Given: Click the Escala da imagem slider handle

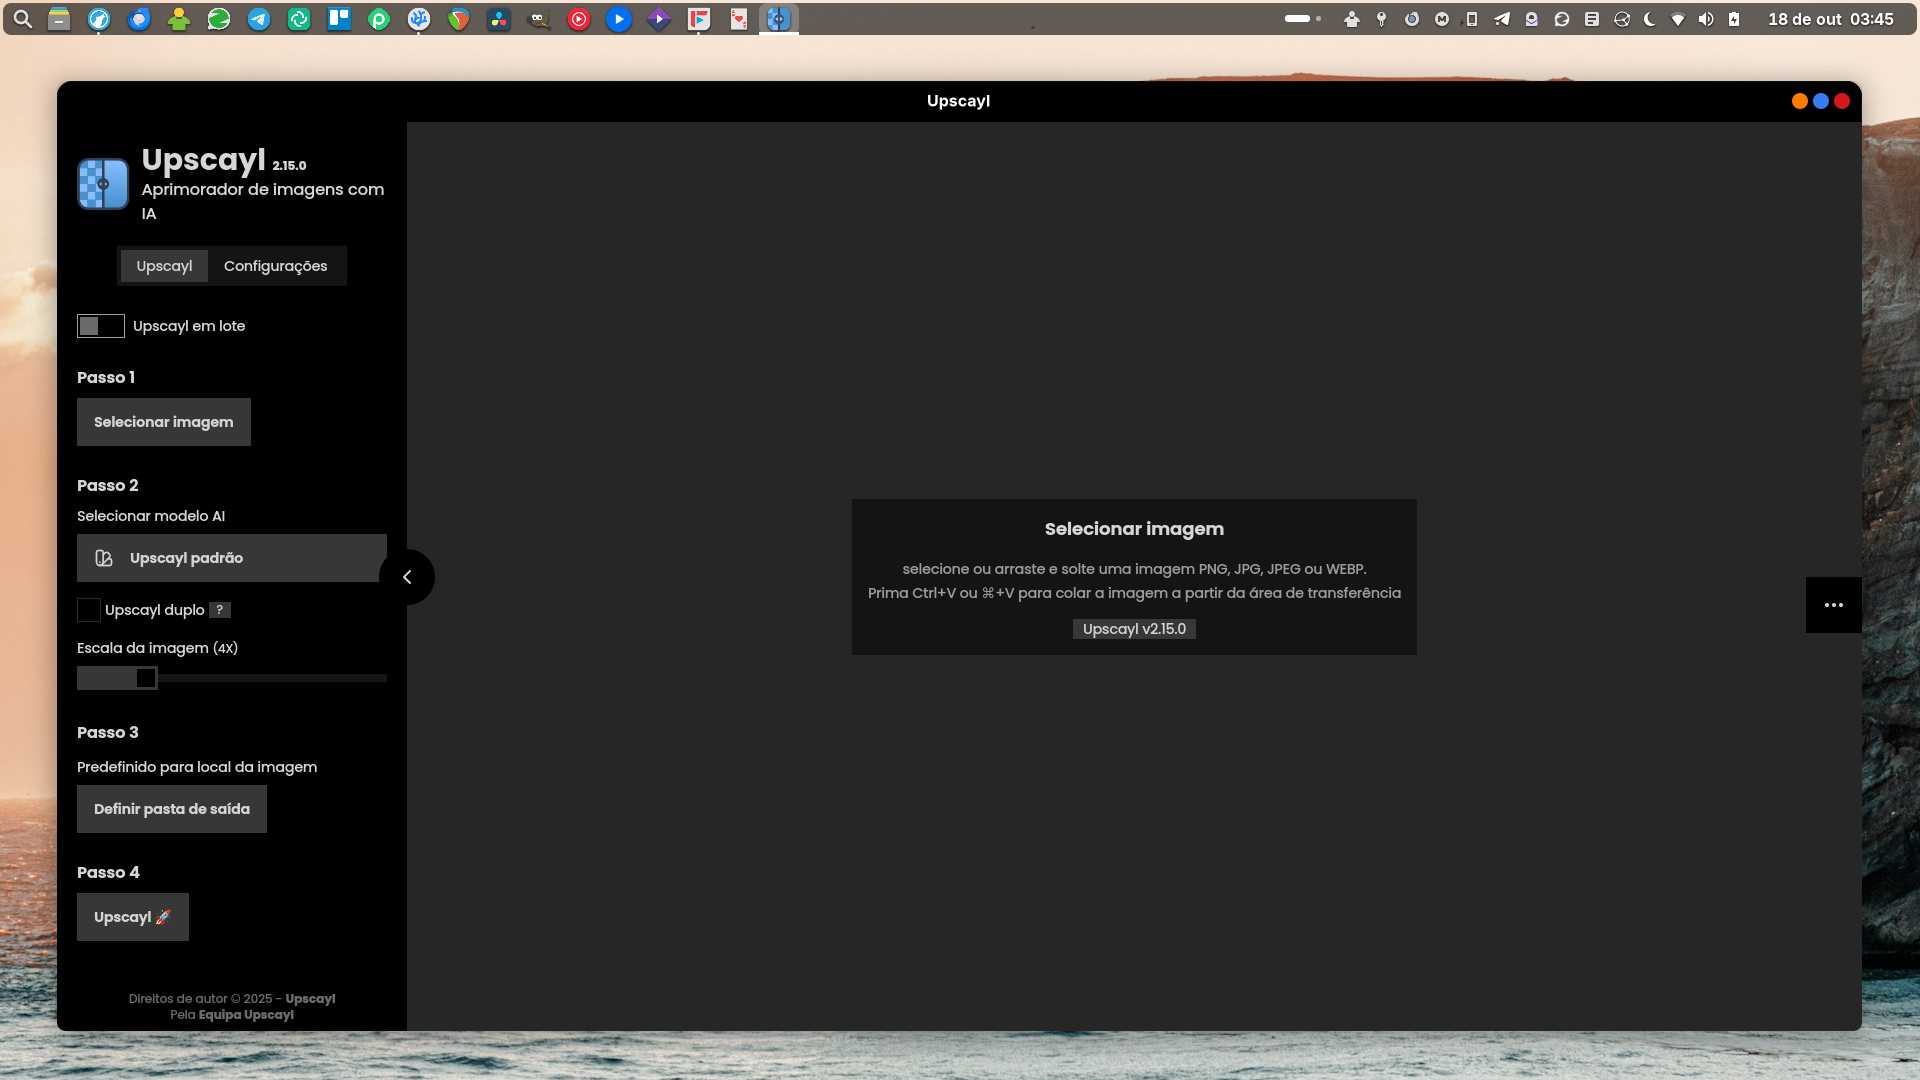Looking at the screenshot, I should pyautogui.click(x=146, y=678).
